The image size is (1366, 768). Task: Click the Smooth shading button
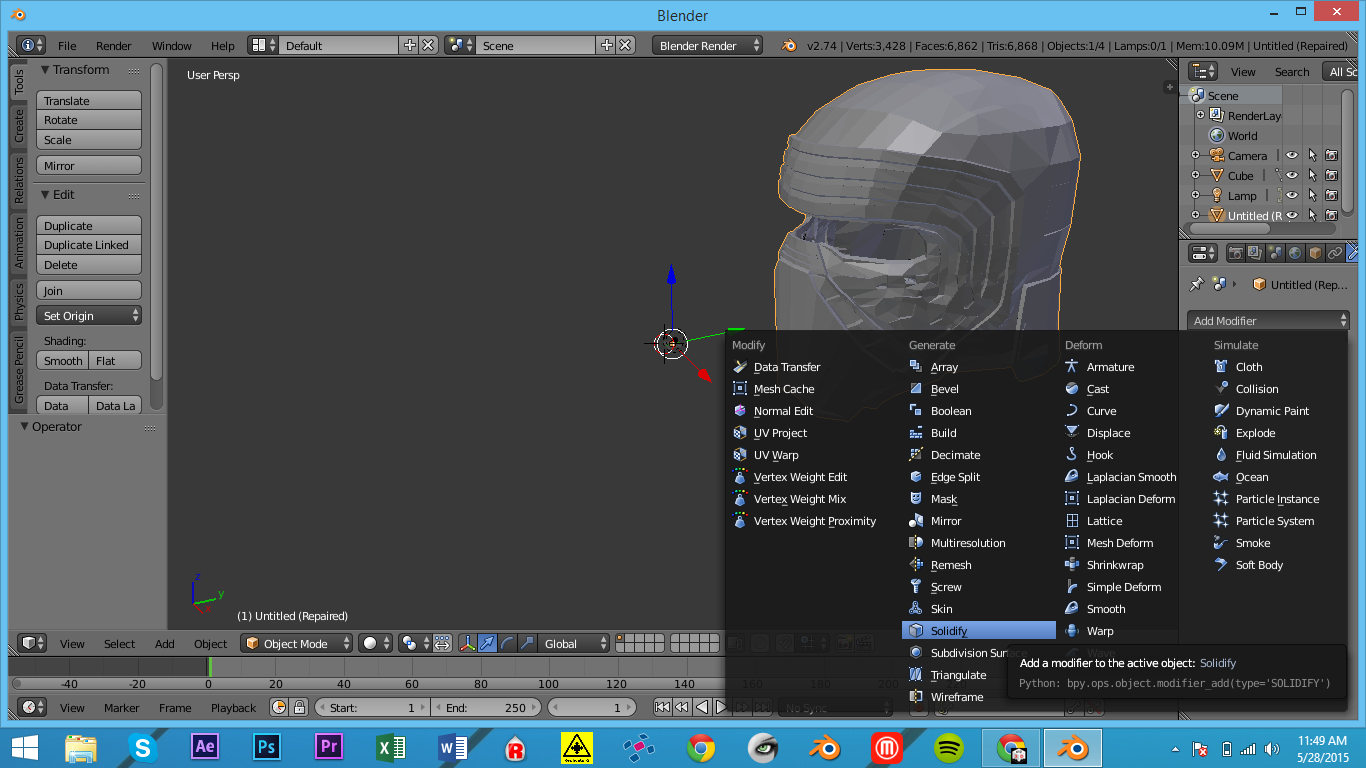[x=63, y=361]
